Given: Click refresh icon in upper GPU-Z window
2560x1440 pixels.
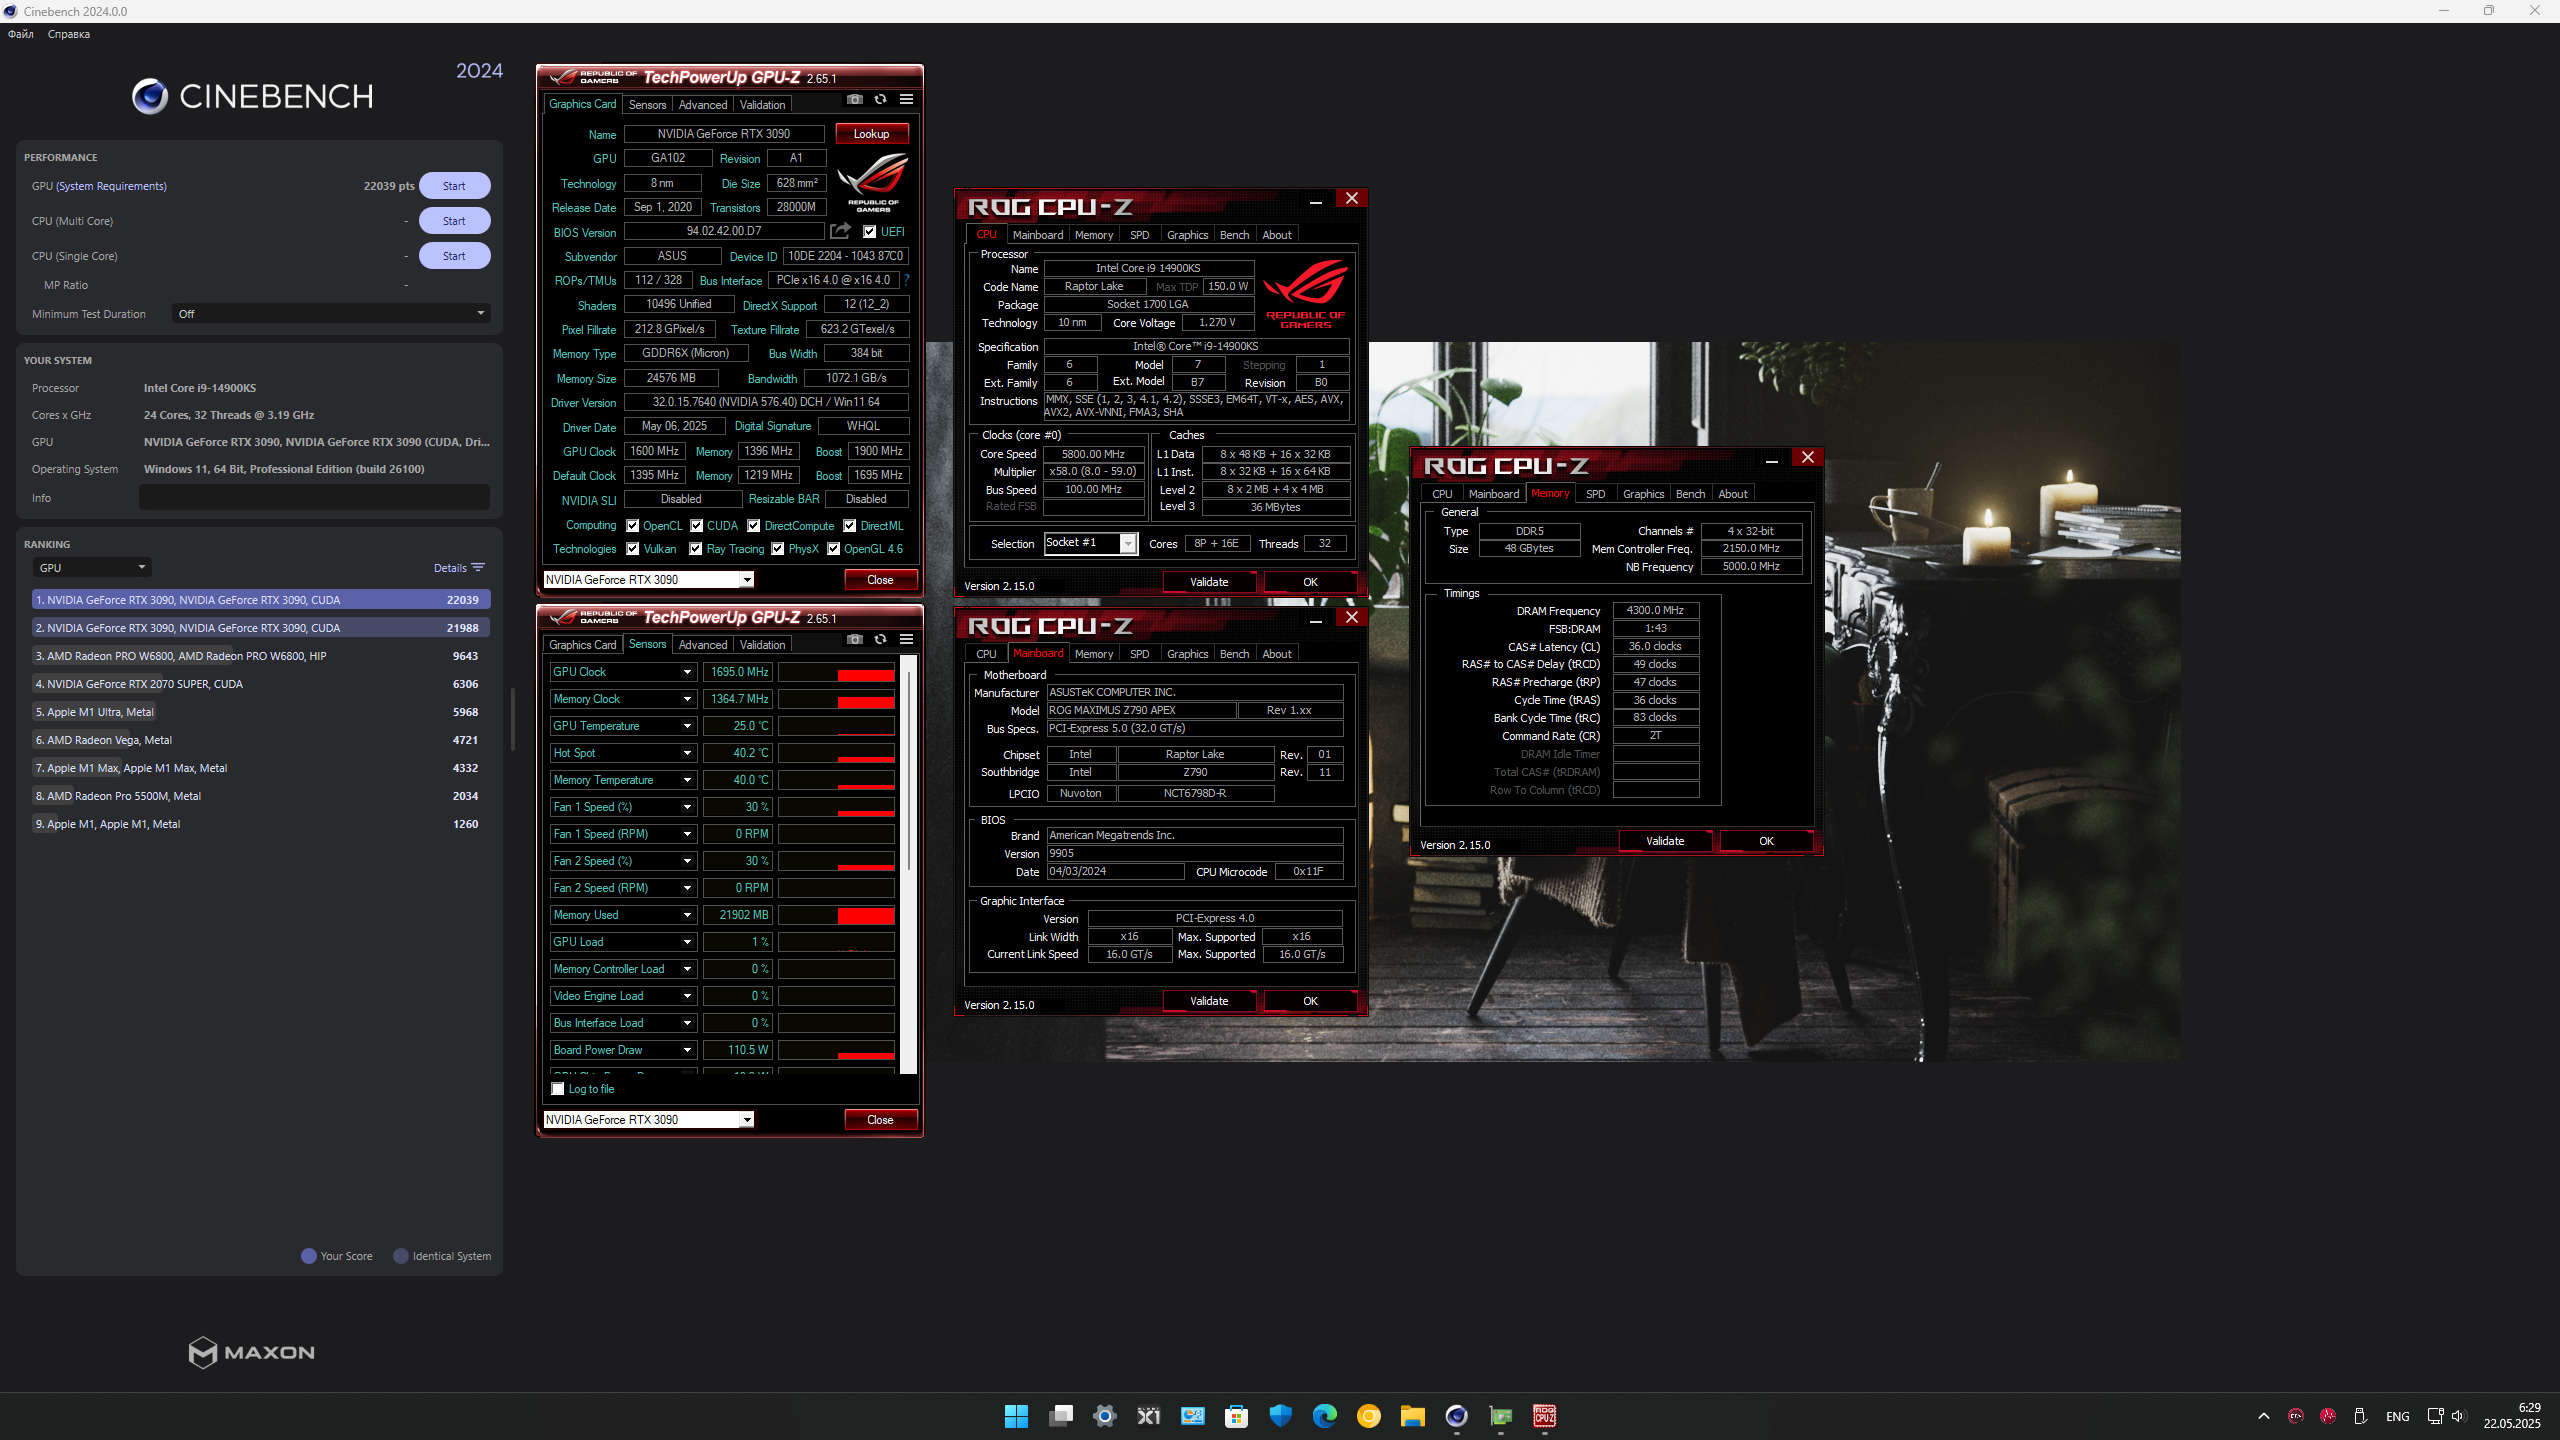Looking at the screenshot, I should tap(880, 99).
